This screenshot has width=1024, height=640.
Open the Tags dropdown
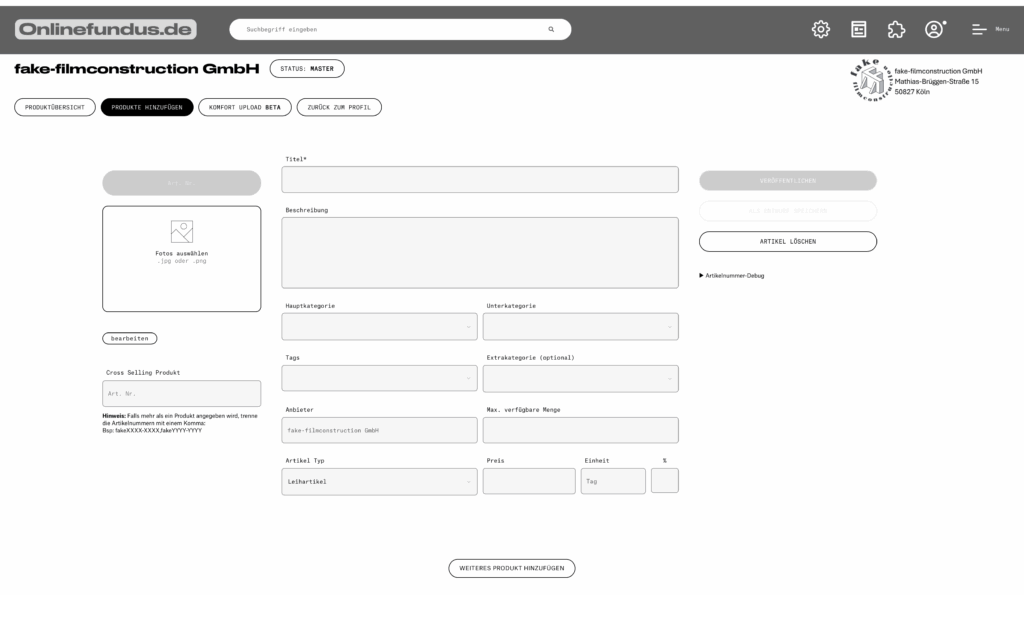[379, 378]
